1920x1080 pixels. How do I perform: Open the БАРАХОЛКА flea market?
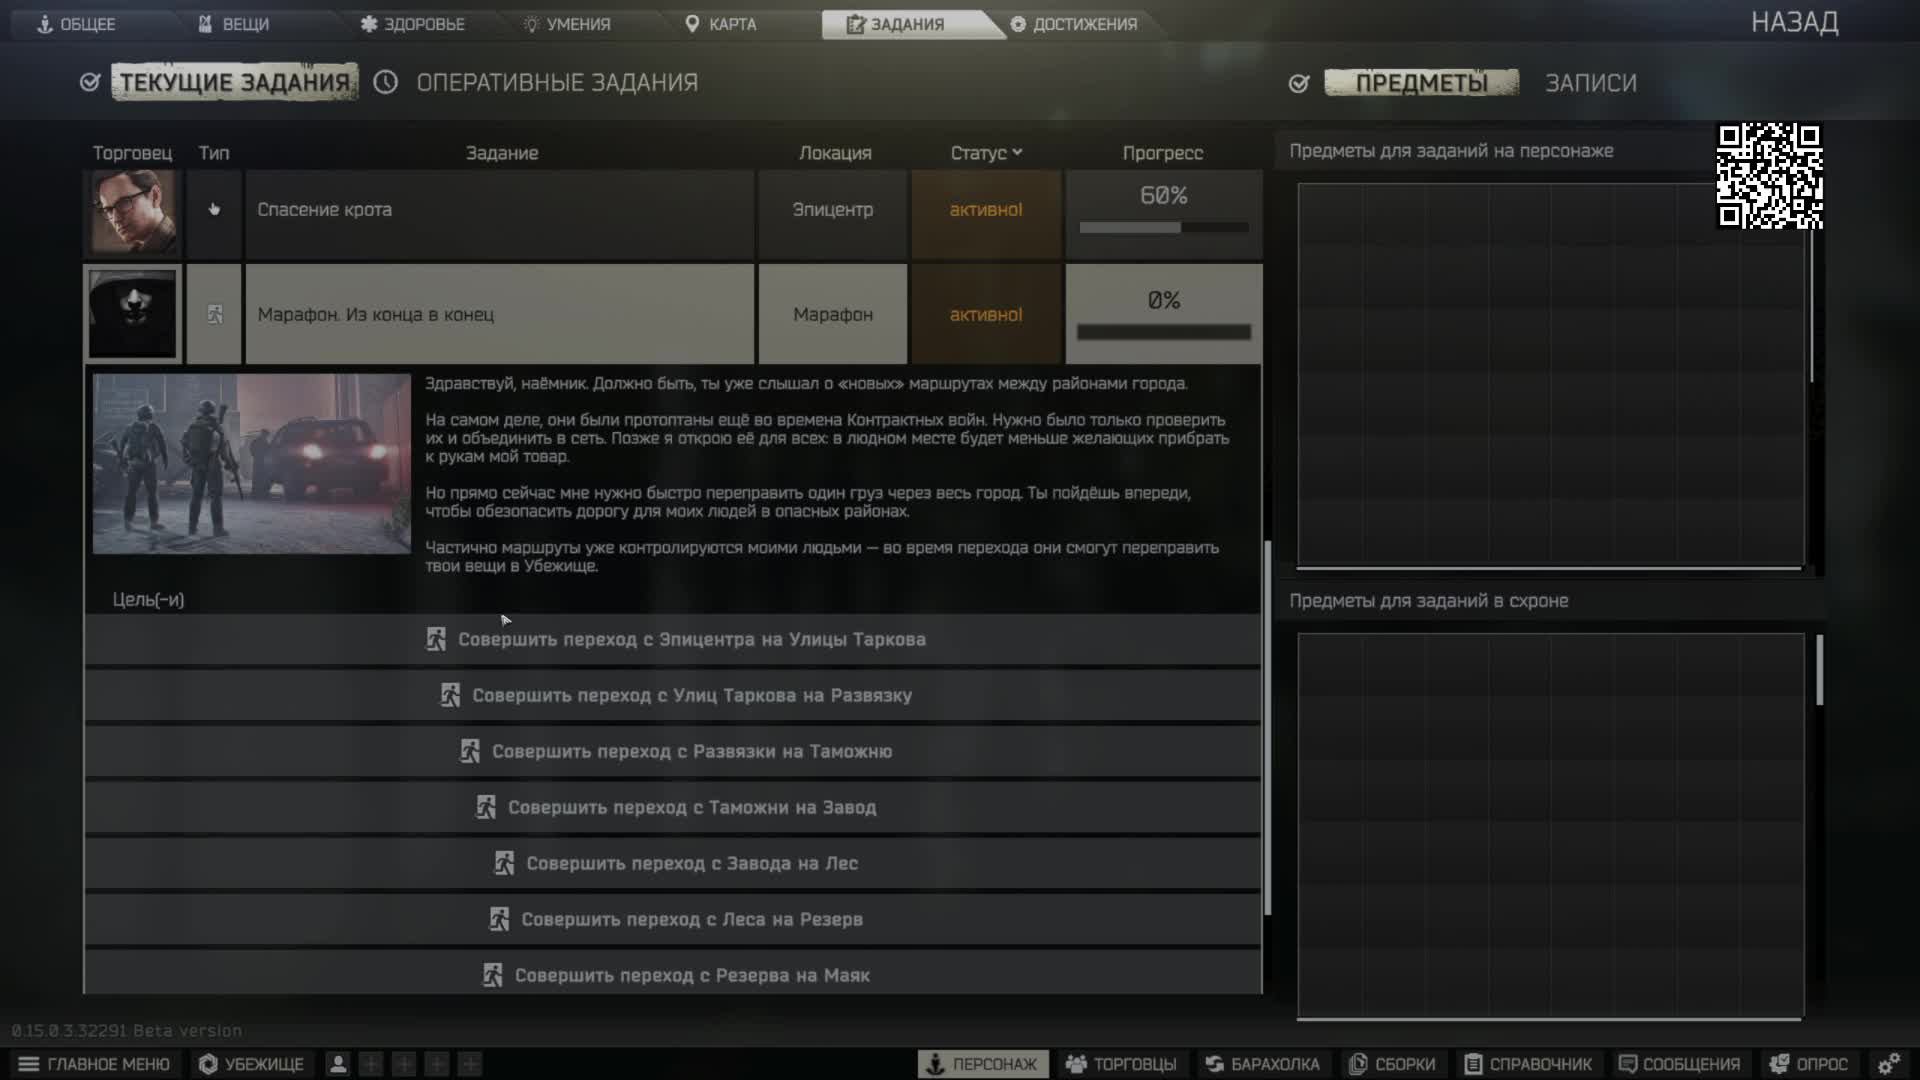pos(1262,1064)
